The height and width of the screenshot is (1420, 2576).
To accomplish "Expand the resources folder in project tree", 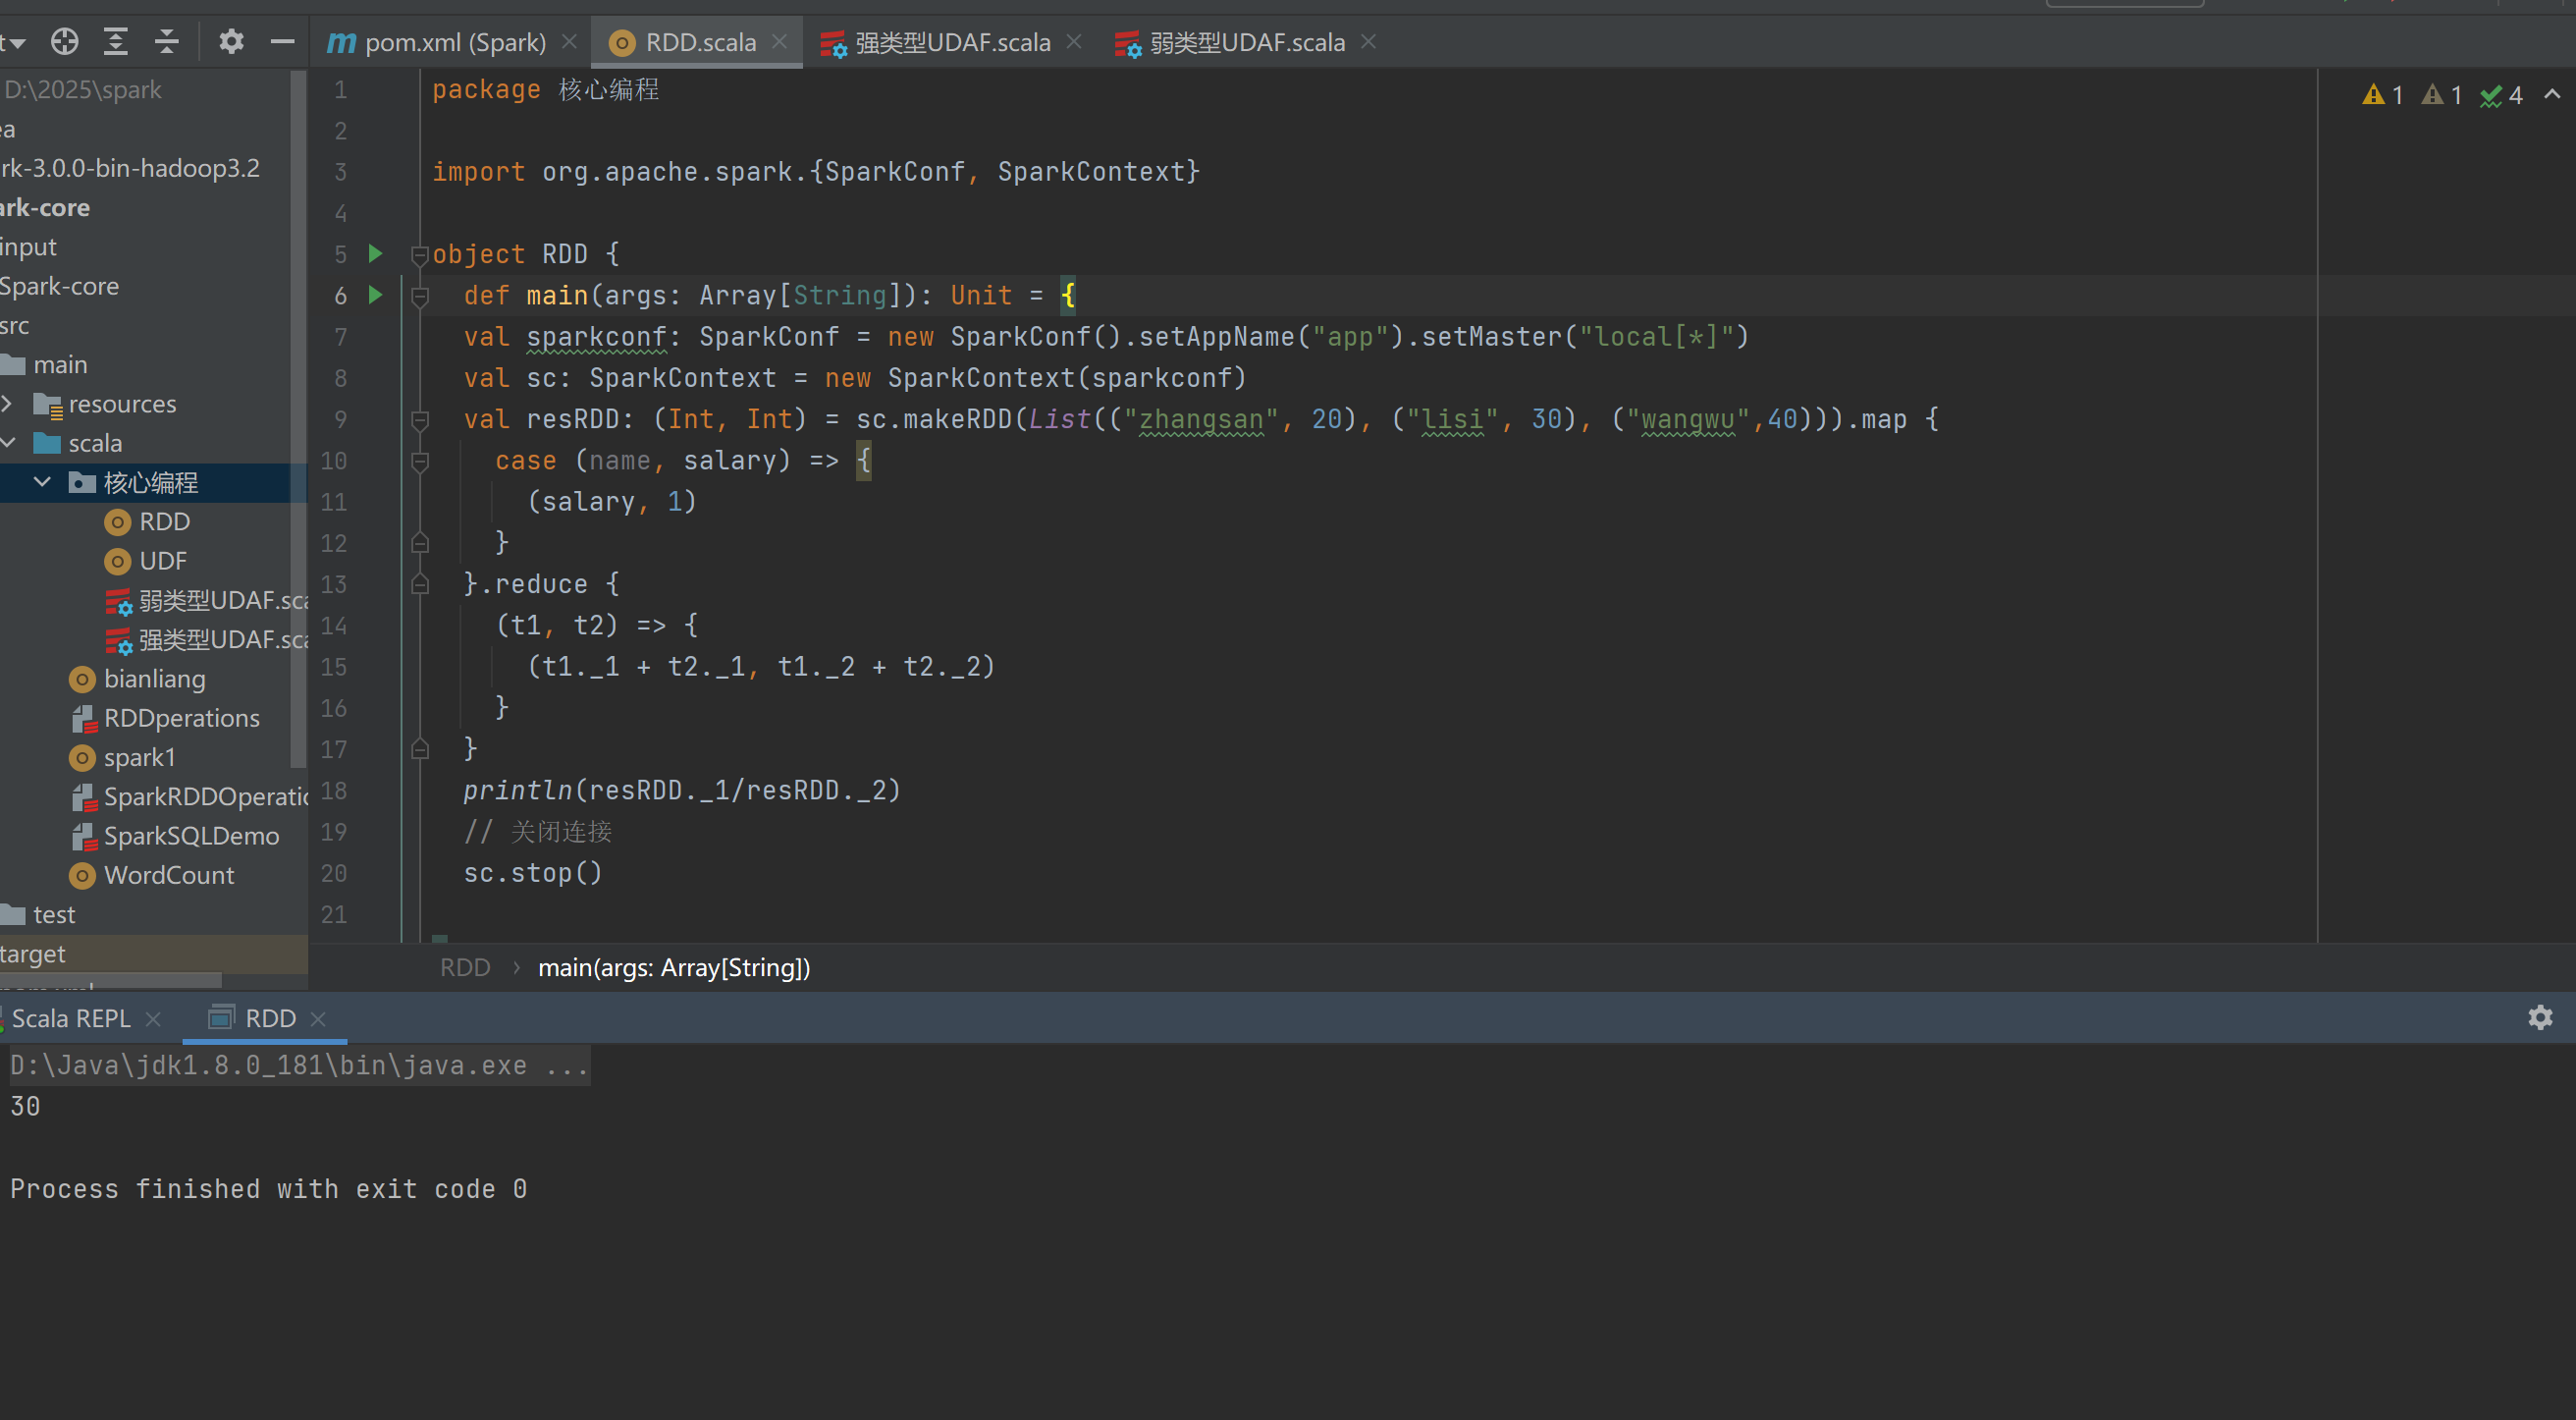I will (x=8, y=404).
